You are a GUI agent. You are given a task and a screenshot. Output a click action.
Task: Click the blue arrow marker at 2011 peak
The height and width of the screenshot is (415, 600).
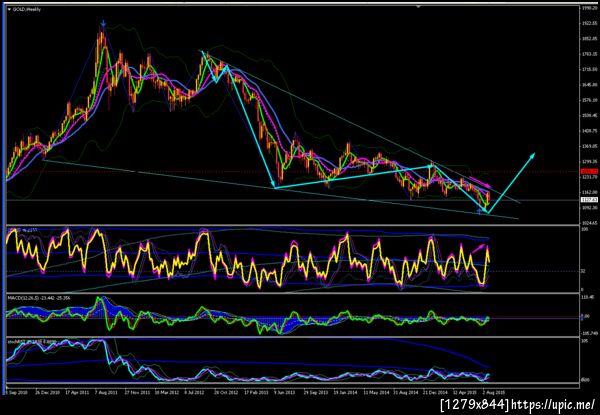[103, 24]
